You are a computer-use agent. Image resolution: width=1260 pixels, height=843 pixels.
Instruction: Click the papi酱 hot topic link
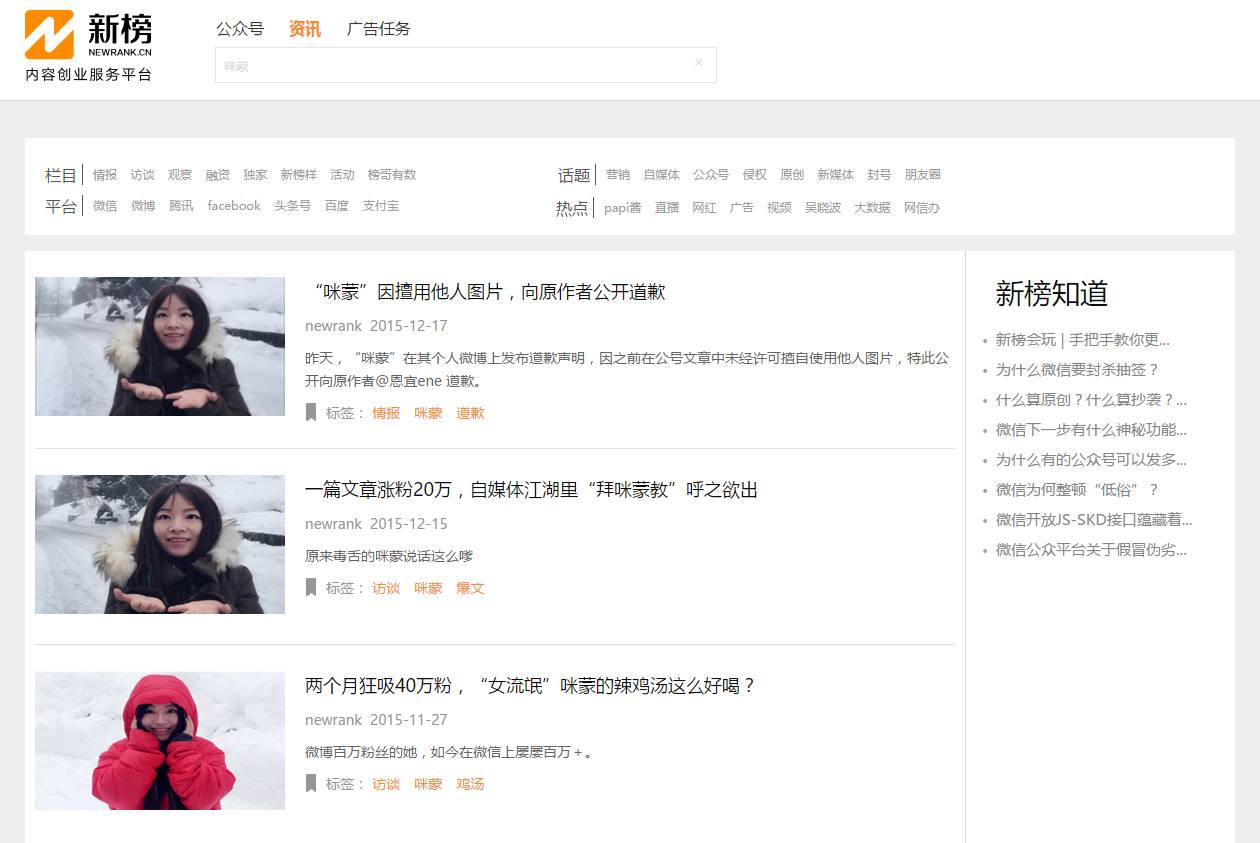point(622,208)
